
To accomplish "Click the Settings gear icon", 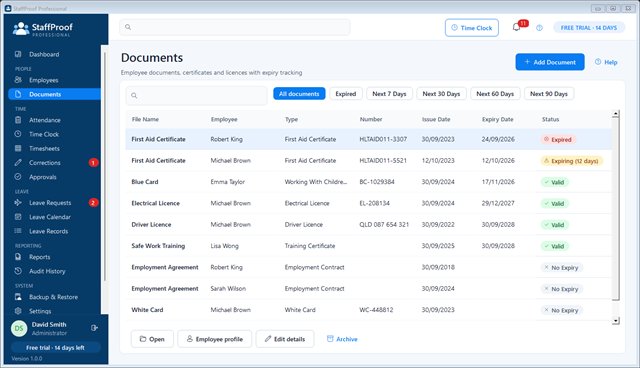I will (x=18, y=311).
